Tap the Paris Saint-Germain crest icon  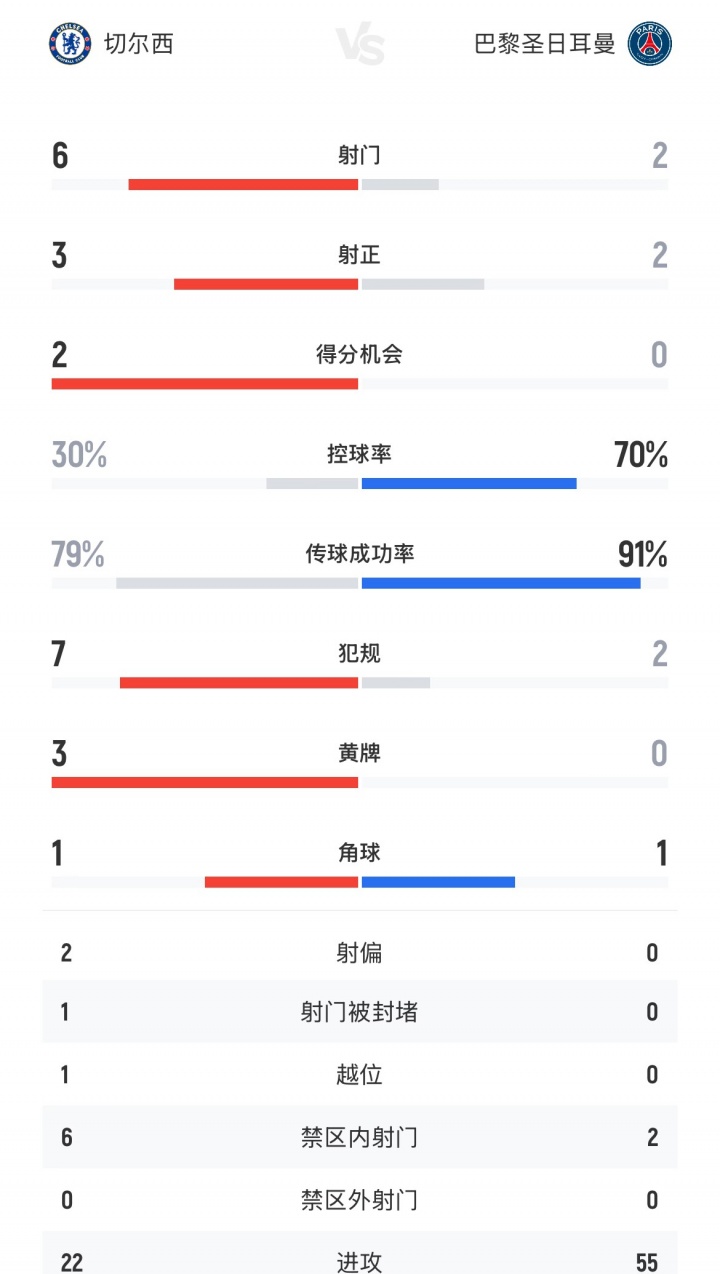point(649,44)
